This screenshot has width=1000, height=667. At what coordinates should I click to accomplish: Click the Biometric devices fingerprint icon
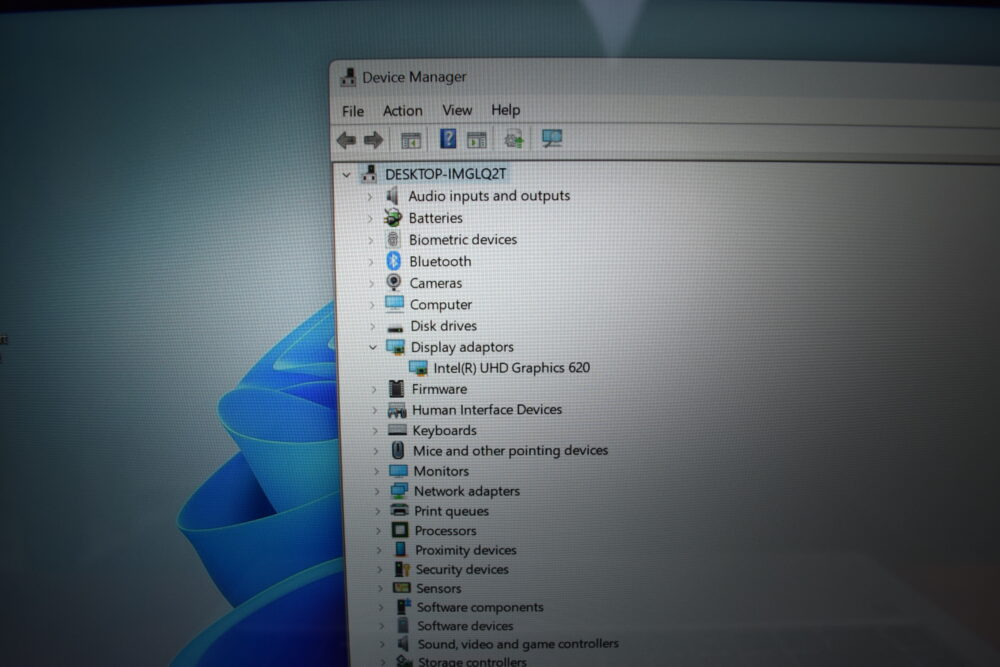point(393,240)
